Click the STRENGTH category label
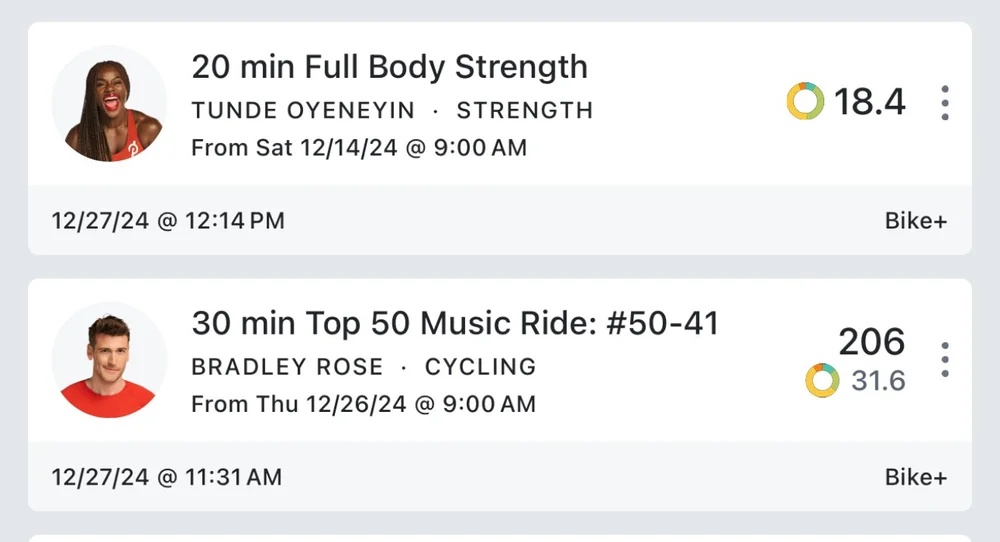This screenshot has width=1000, height=542. (525, 110)
